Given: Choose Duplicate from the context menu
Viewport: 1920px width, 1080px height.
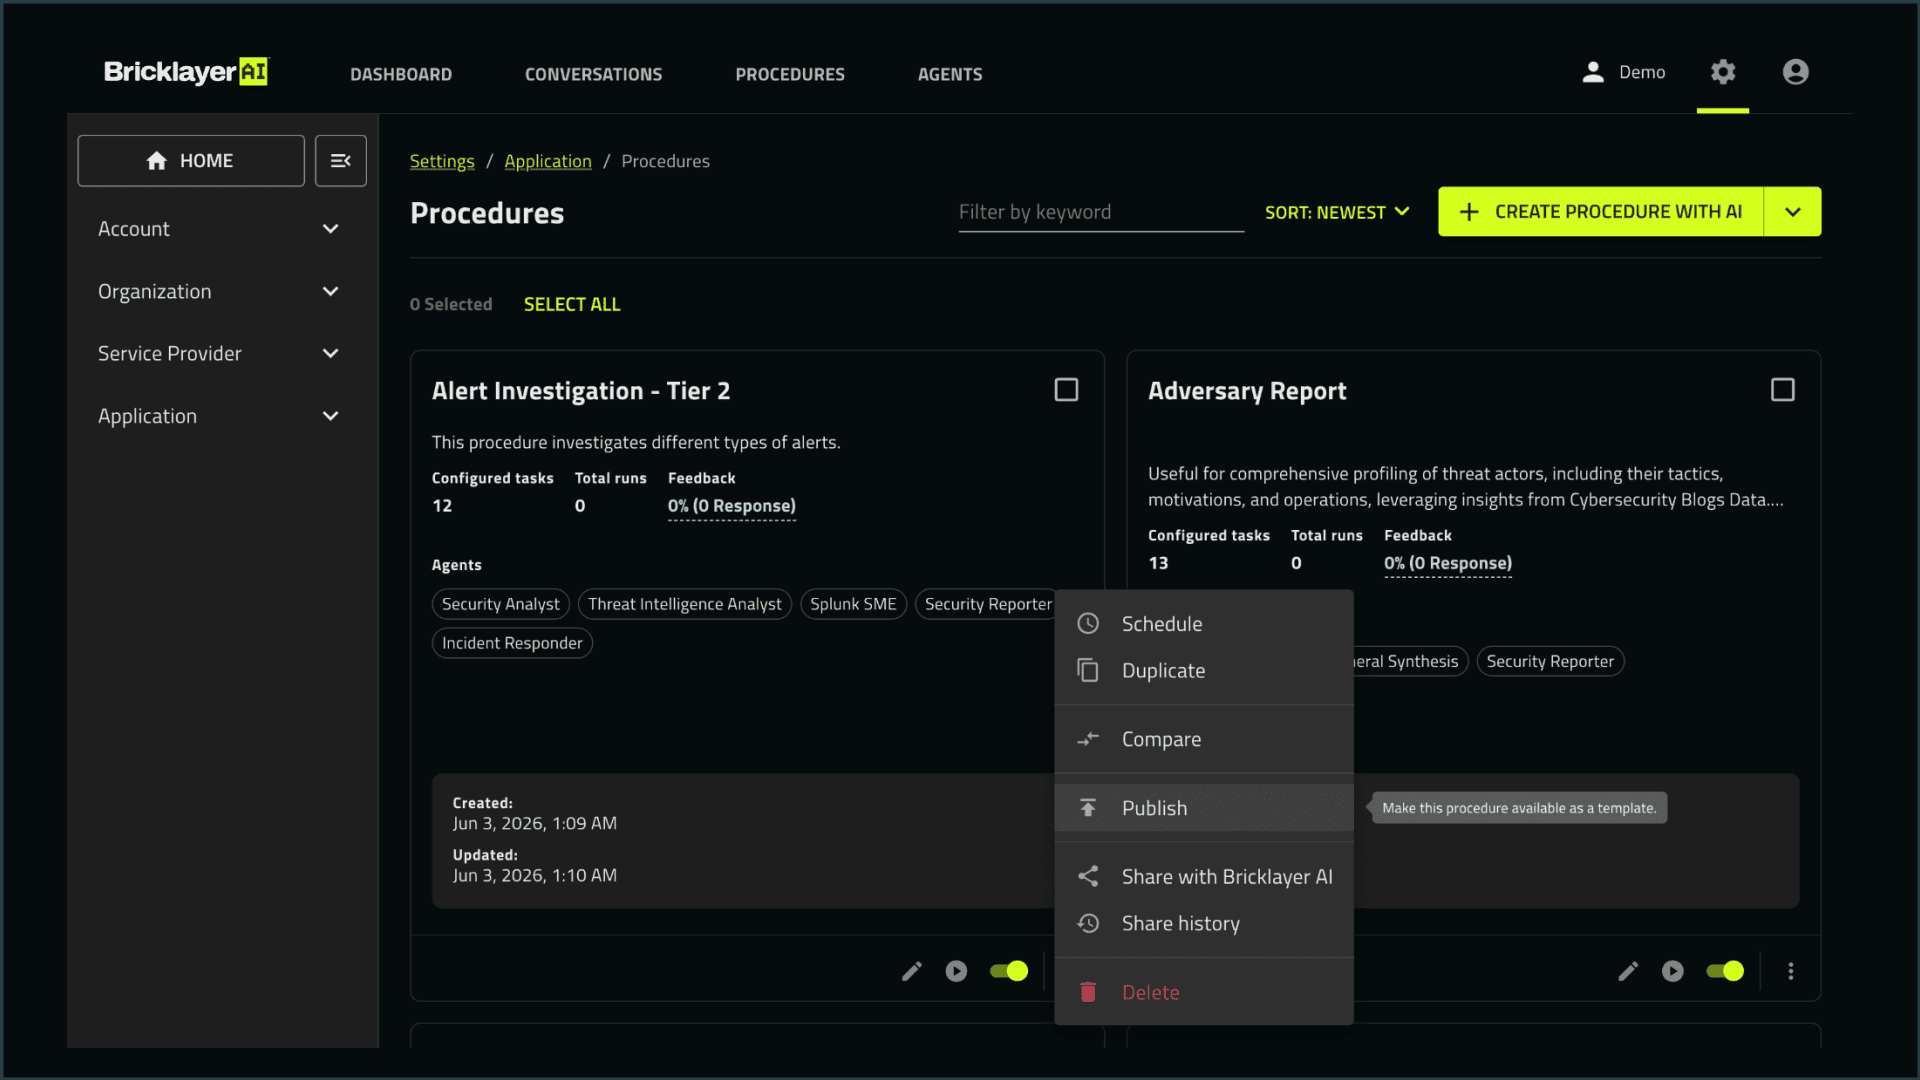Looking at the screenshot, I should click(1204, 671).
